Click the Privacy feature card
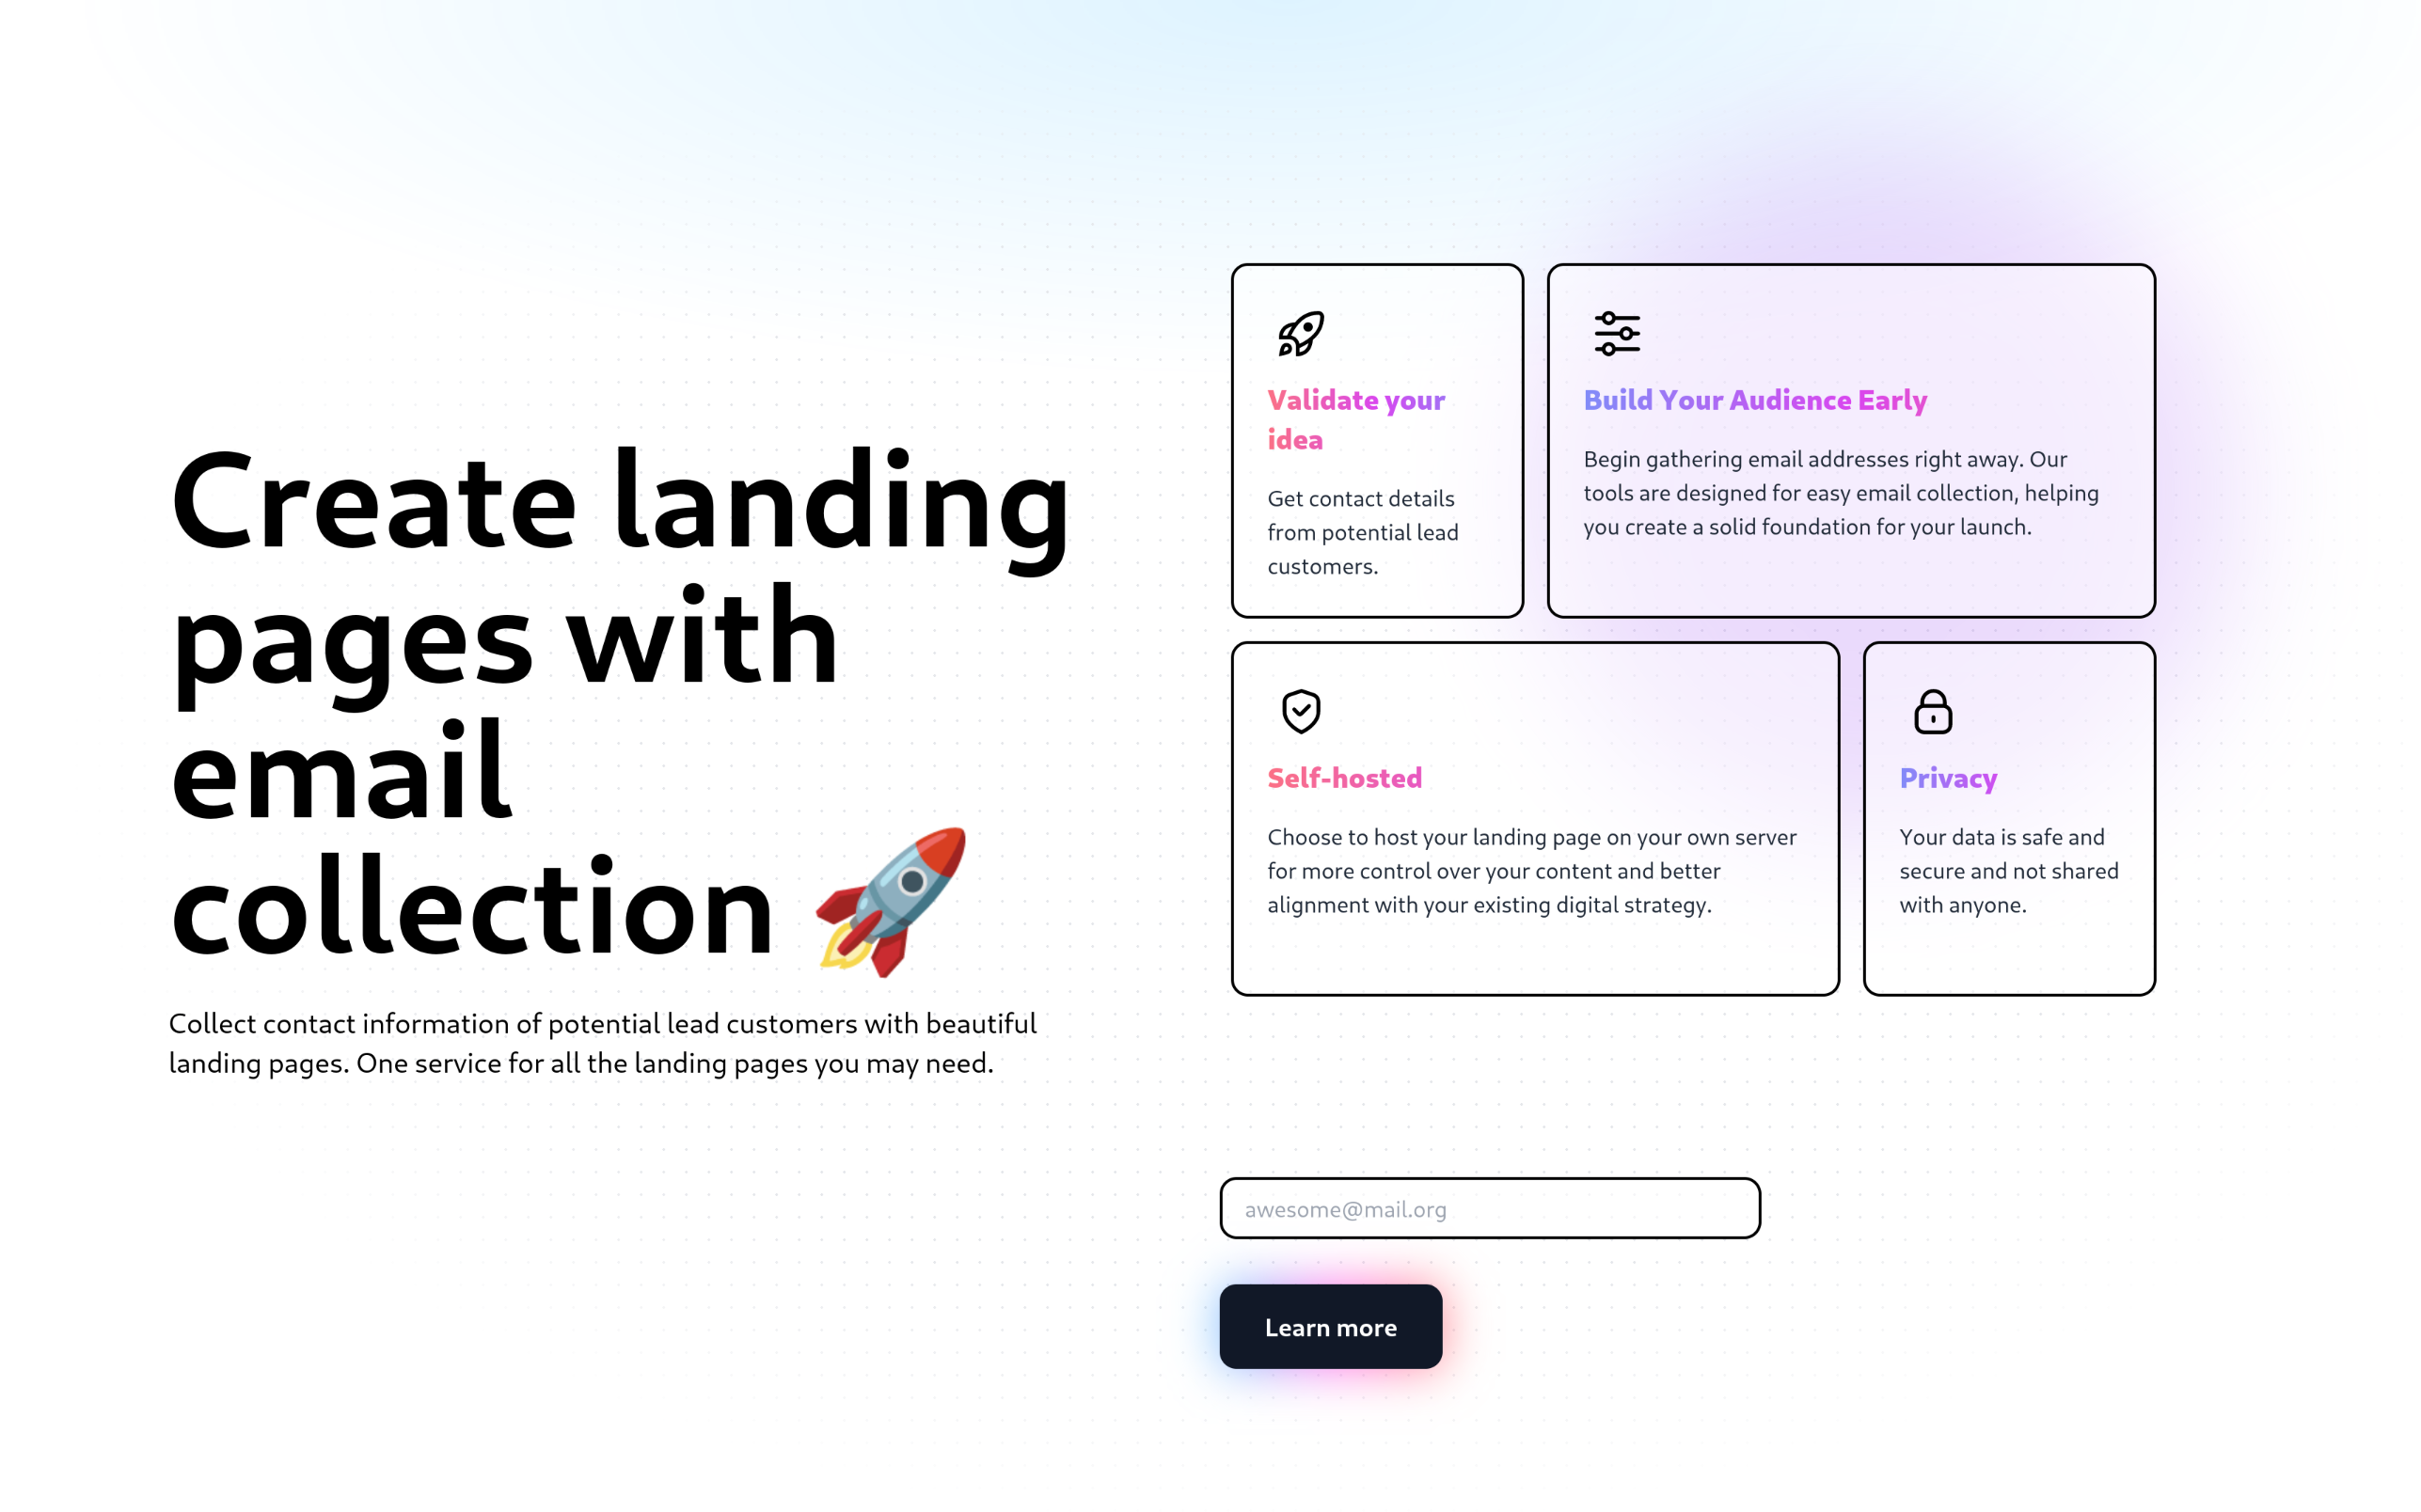2421x1512 pixels. coord(2012,813)
